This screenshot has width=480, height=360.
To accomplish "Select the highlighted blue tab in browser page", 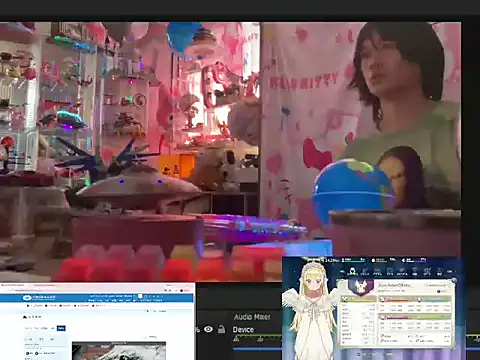I will pyautogui.click(x=61, y=328).
